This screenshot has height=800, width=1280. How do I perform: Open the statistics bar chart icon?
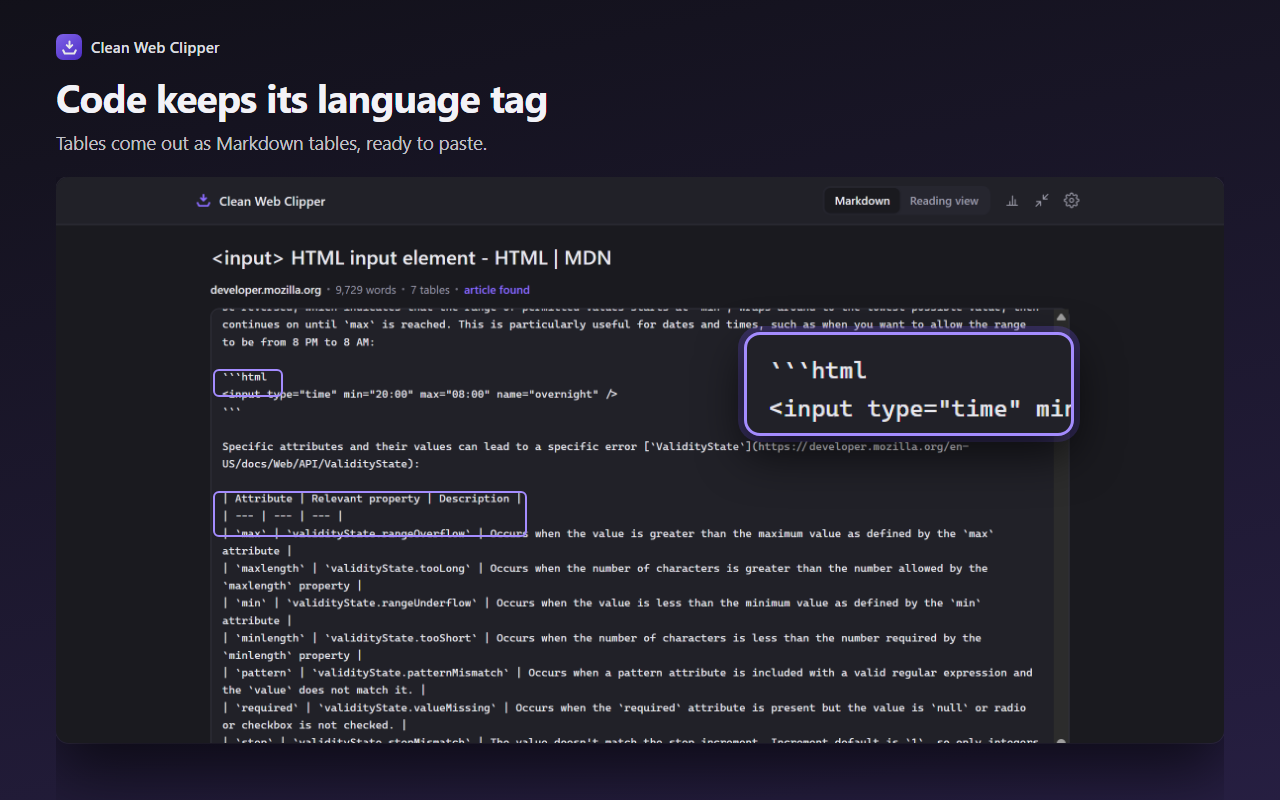point(1012,201)
